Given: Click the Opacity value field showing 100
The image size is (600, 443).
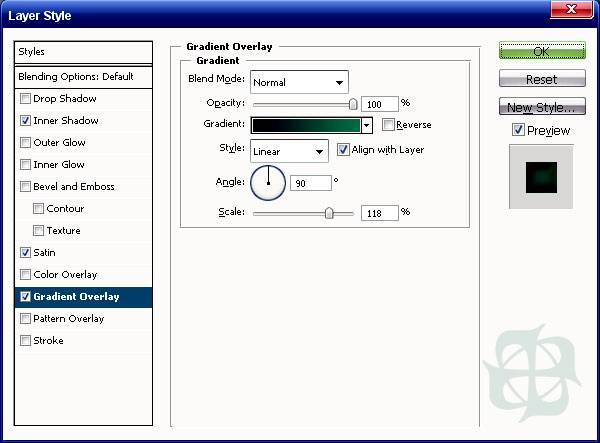Looking at the screenshot, I should pyautogui.click(x=380, y=104).
